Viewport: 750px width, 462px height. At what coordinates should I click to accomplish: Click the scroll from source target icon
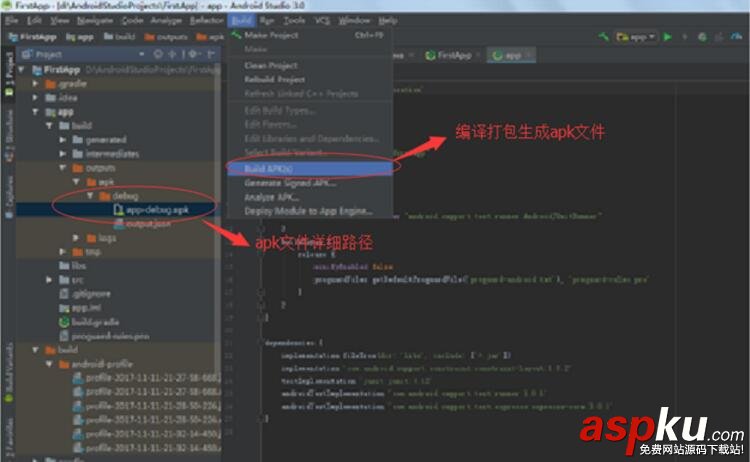158,55
